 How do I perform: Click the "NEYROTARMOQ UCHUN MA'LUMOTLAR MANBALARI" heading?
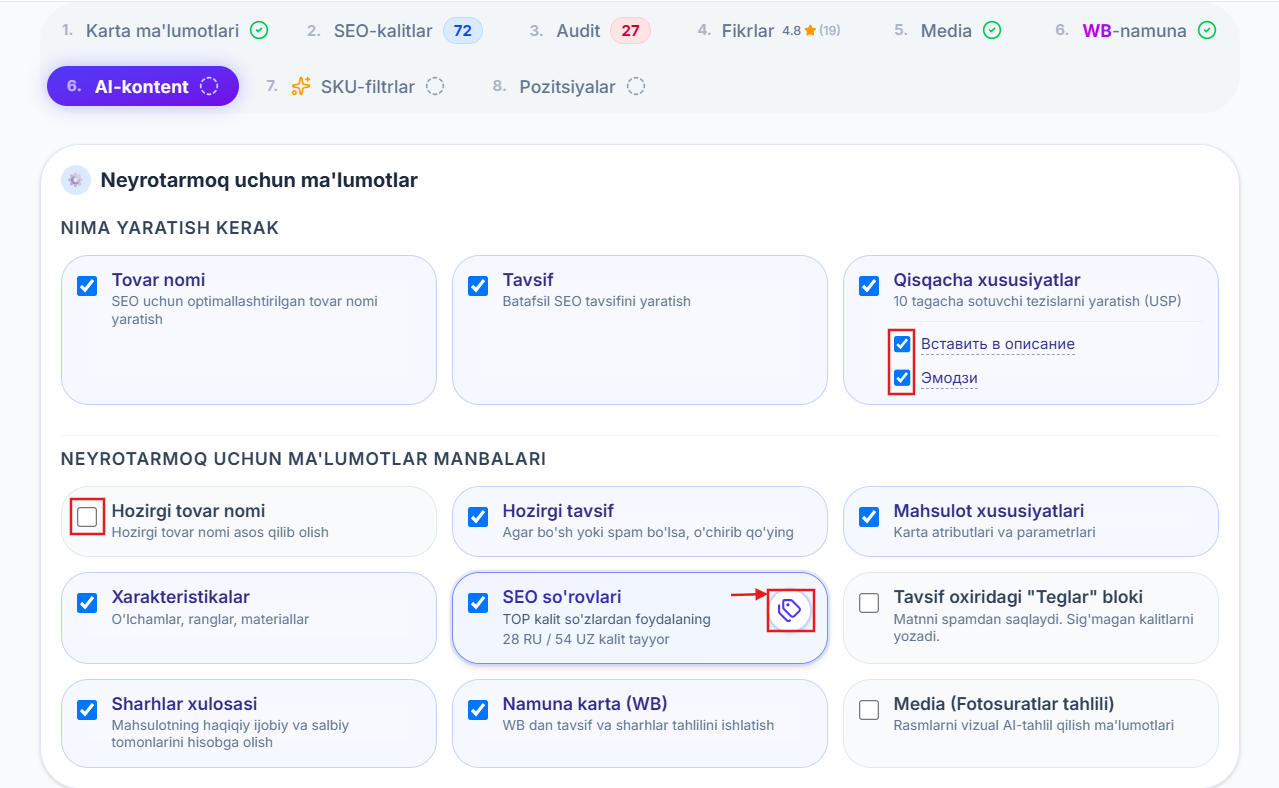point(304,459)
